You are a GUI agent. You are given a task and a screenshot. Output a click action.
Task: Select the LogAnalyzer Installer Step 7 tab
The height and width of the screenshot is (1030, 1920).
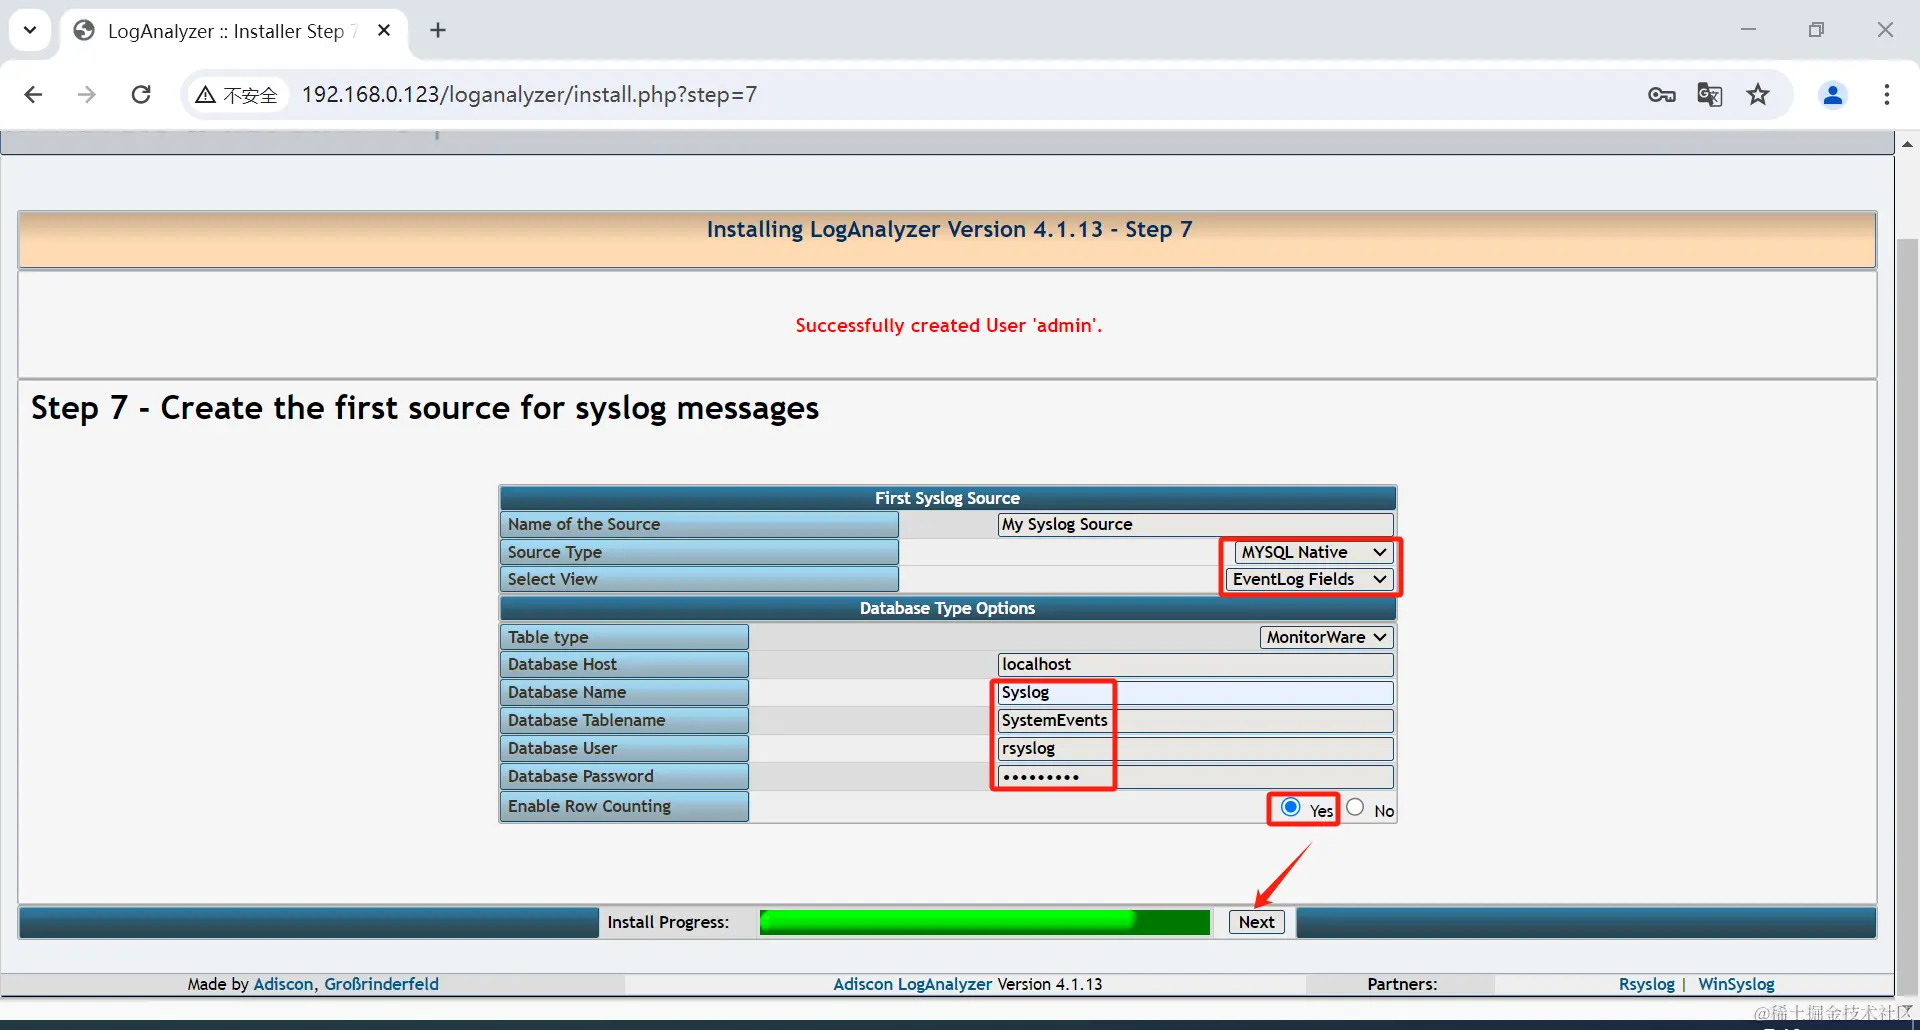[234, 31]
